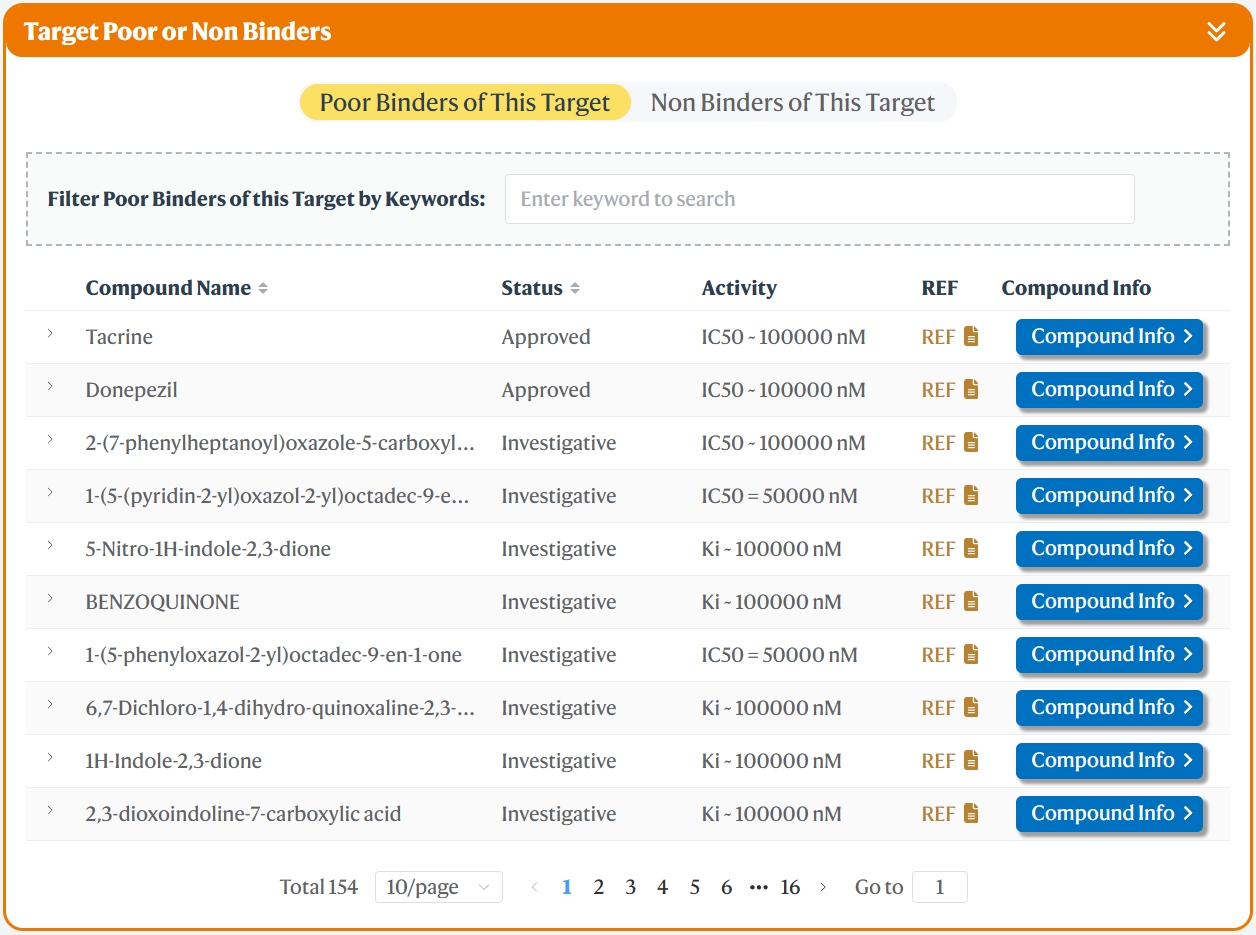Click BENZOQUINONE compound name text
The width and height of the screenshot is (1256, 935).
[163, 602]
